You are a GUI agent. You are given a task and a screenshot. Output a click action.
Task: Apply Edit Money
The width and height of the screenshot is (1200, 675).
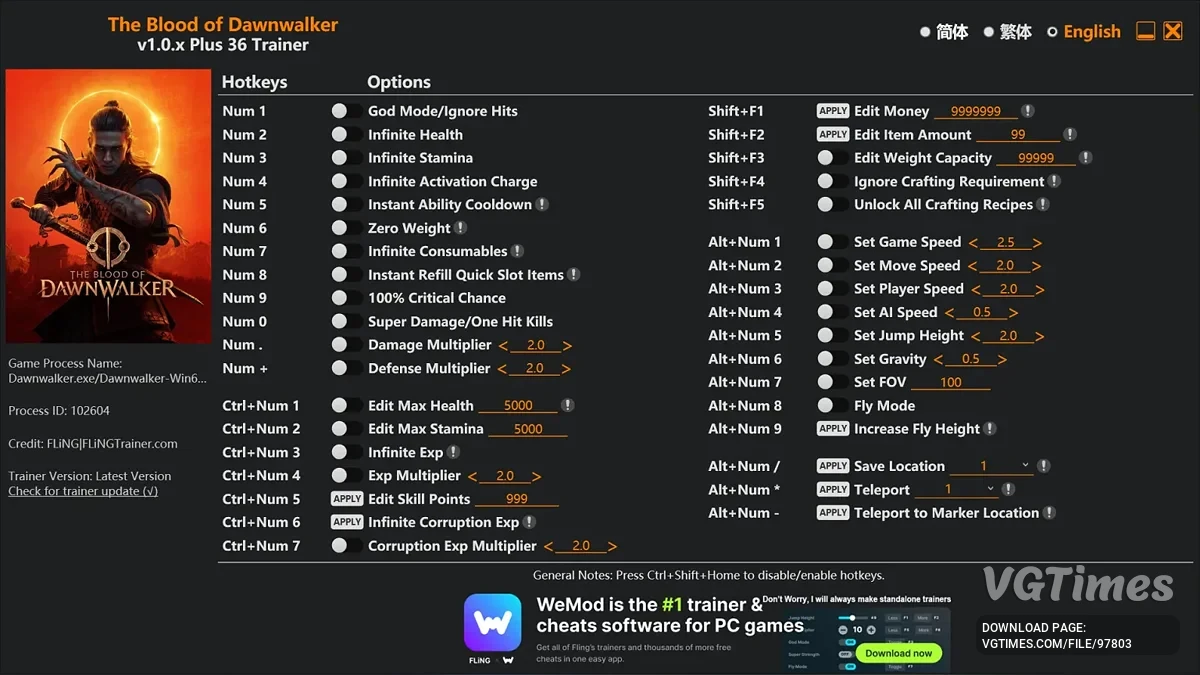pos(833,111)
